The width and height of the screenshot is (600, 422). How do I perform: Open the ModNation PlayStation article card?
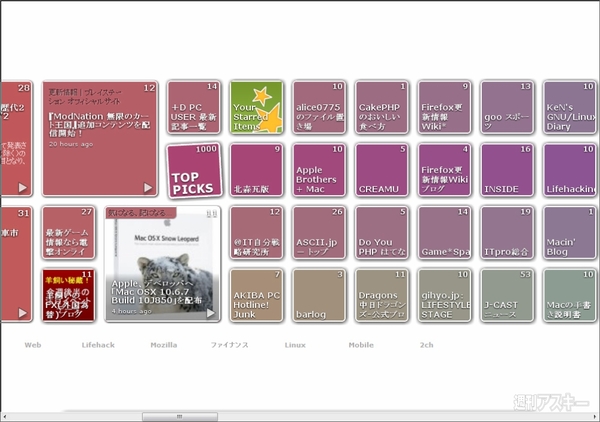(x=100, y=138)
